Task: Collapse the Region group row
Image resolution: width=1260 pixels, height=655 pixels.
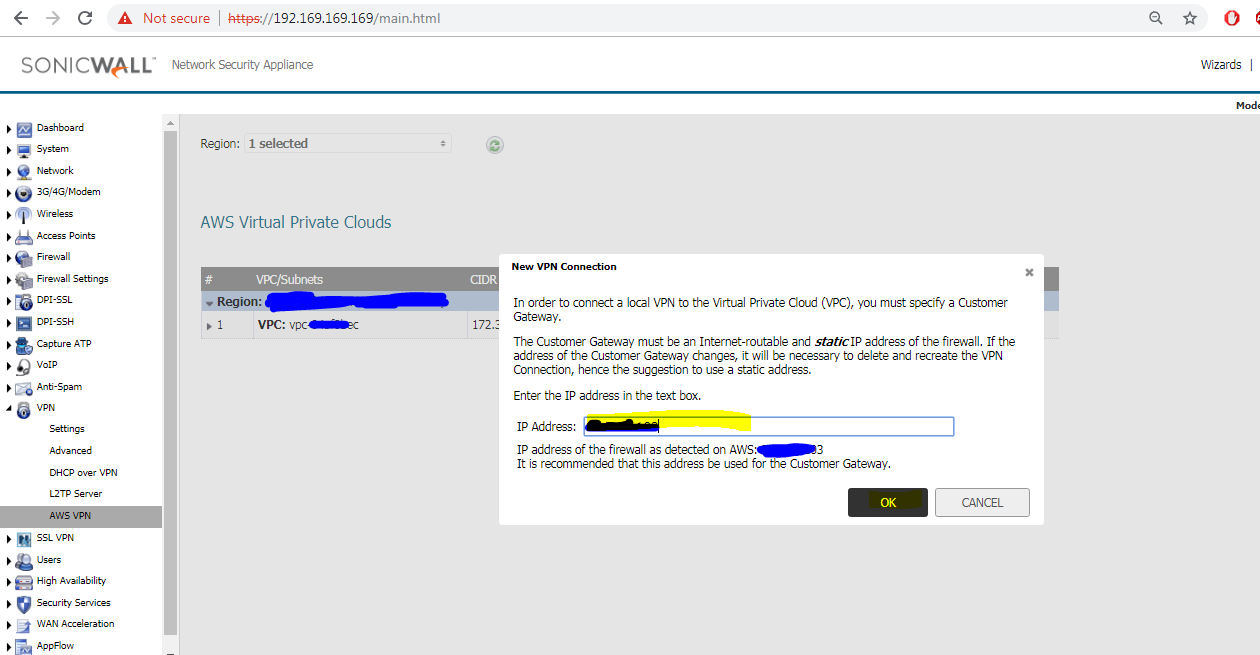Action: [210, 302]
